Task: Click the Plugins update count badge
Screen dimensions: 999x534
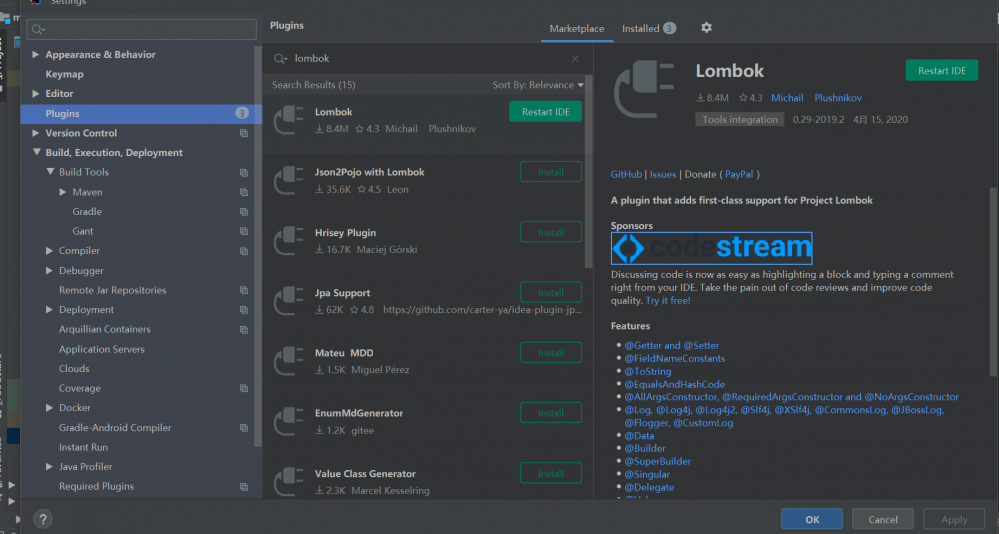Action: pyautogui.click(x=241, y=113)
